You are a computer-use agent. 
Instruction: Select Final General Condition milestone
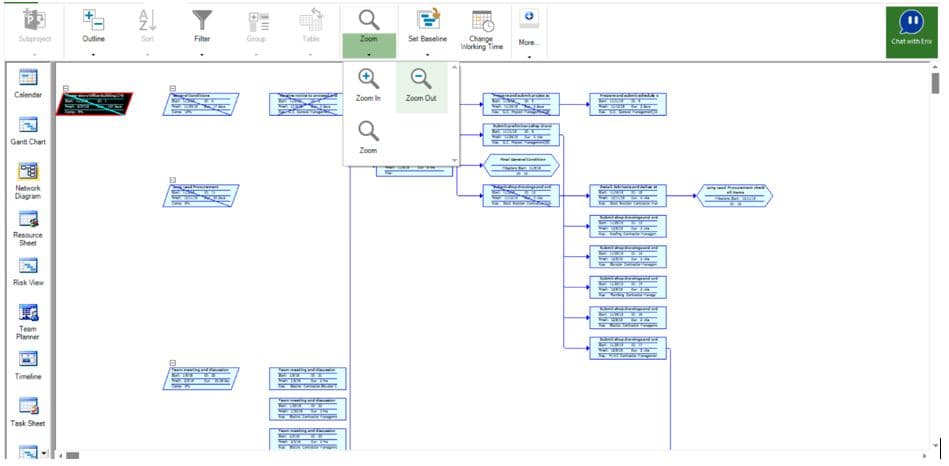point(521,165)
